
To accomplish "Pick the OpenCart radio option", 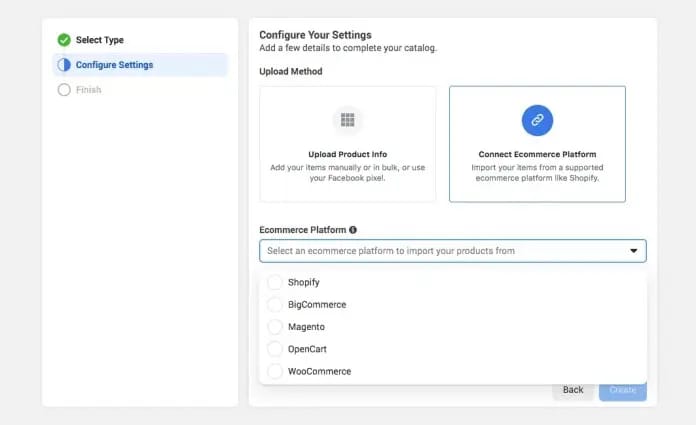I will (275, 349).
